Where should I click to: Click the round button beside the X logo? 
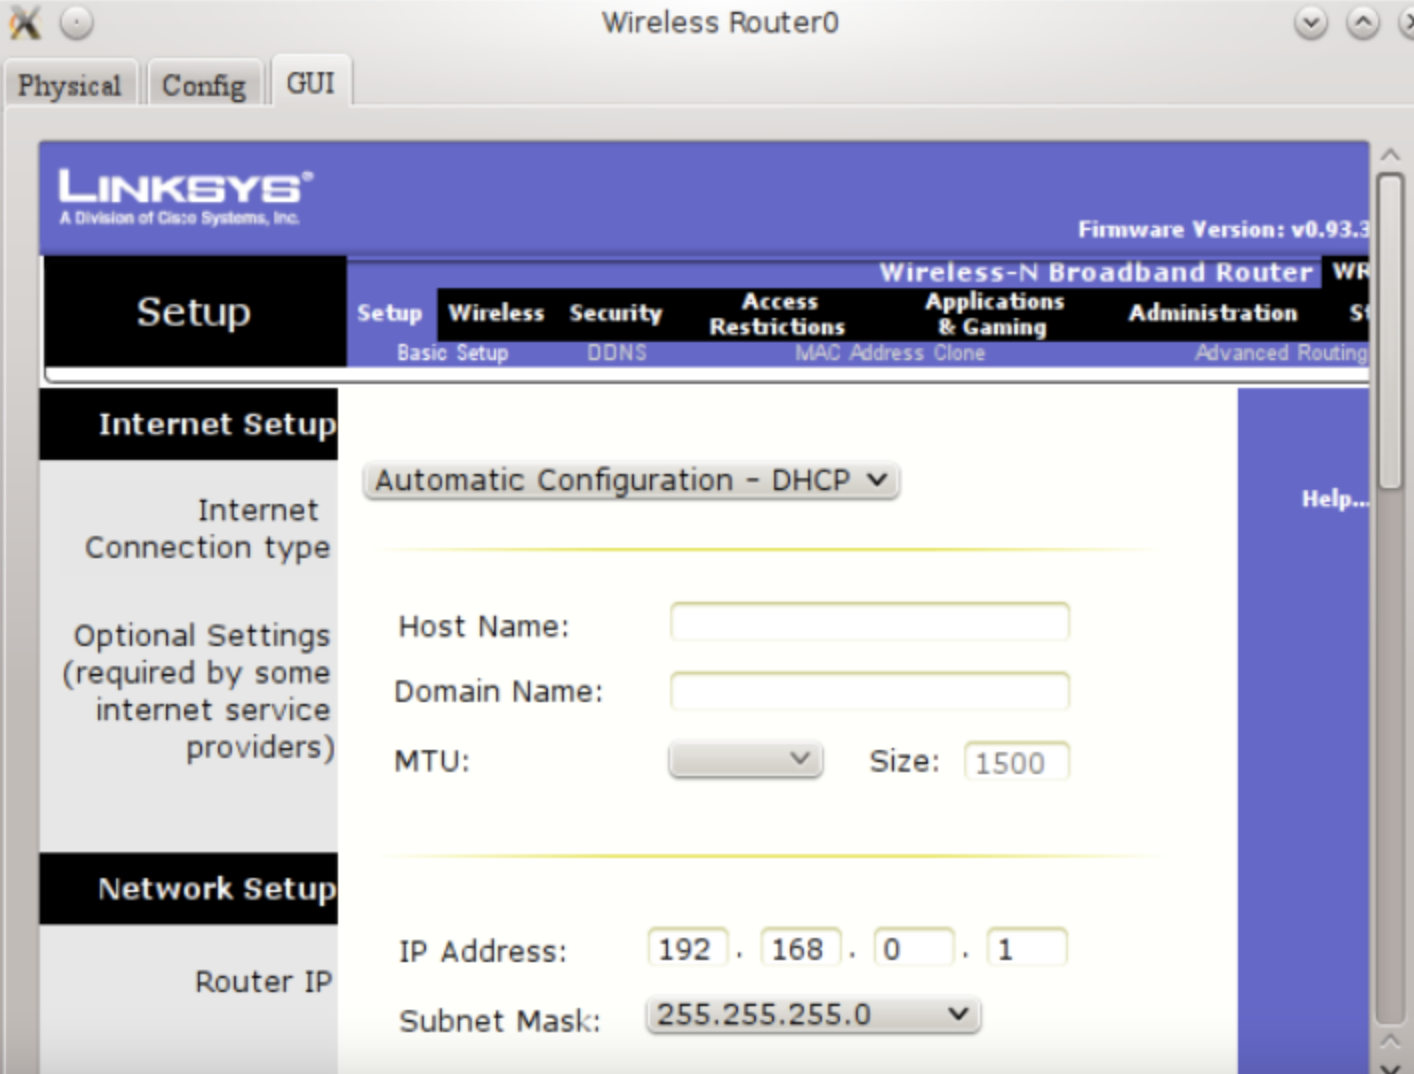click(x=77, y=22)
